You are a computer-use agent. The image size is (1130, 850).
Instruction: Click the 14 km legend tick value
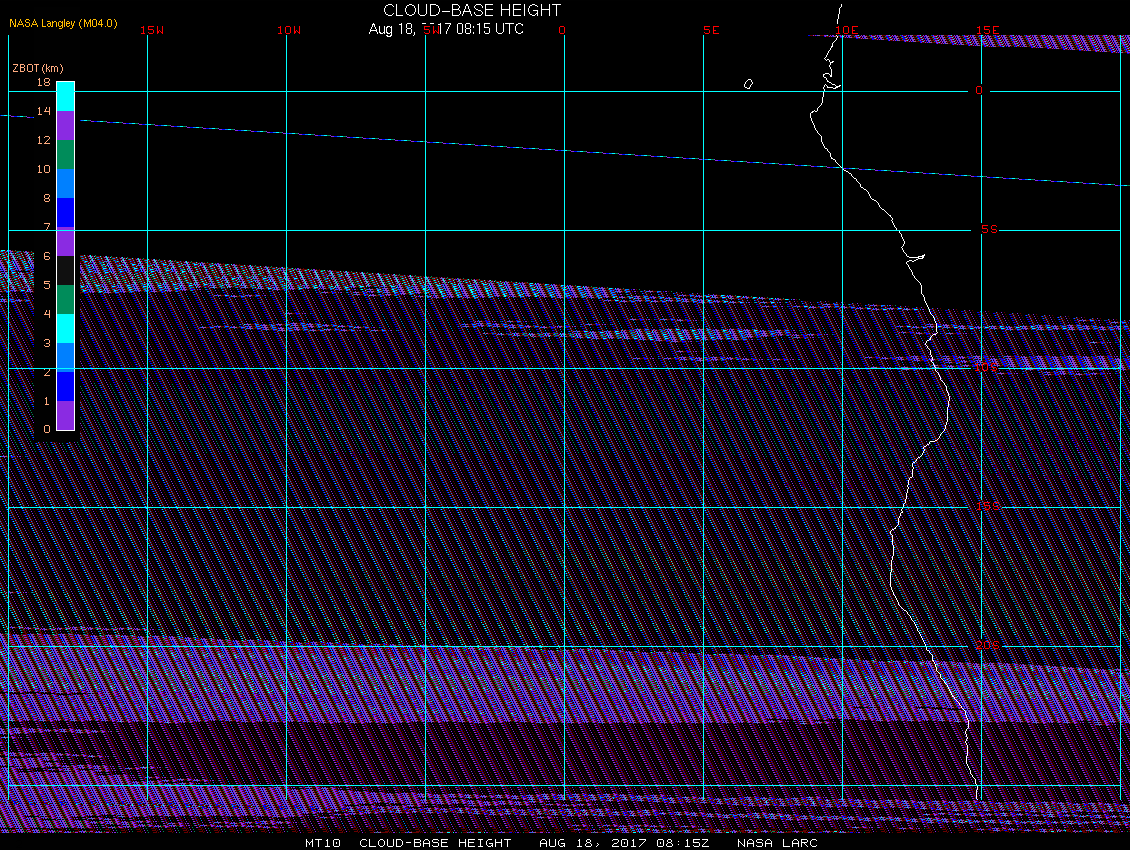pyautogui.click(x=44, y=111)
